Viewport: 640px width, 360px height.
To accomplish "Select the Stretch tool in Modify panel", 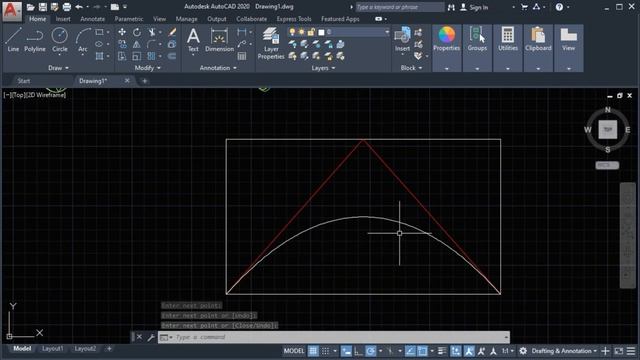I will pos(122,56).
